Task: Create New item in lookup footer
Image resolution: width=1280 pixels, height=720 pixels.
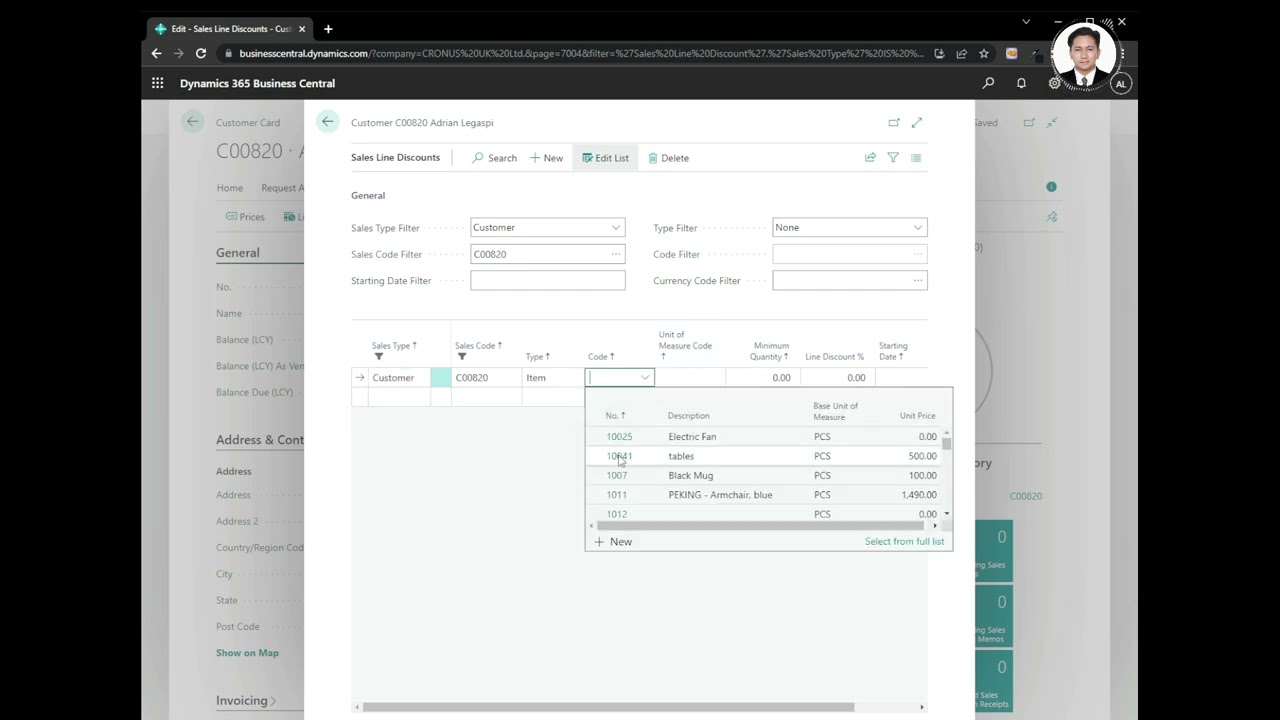Action: pos(613,542)
